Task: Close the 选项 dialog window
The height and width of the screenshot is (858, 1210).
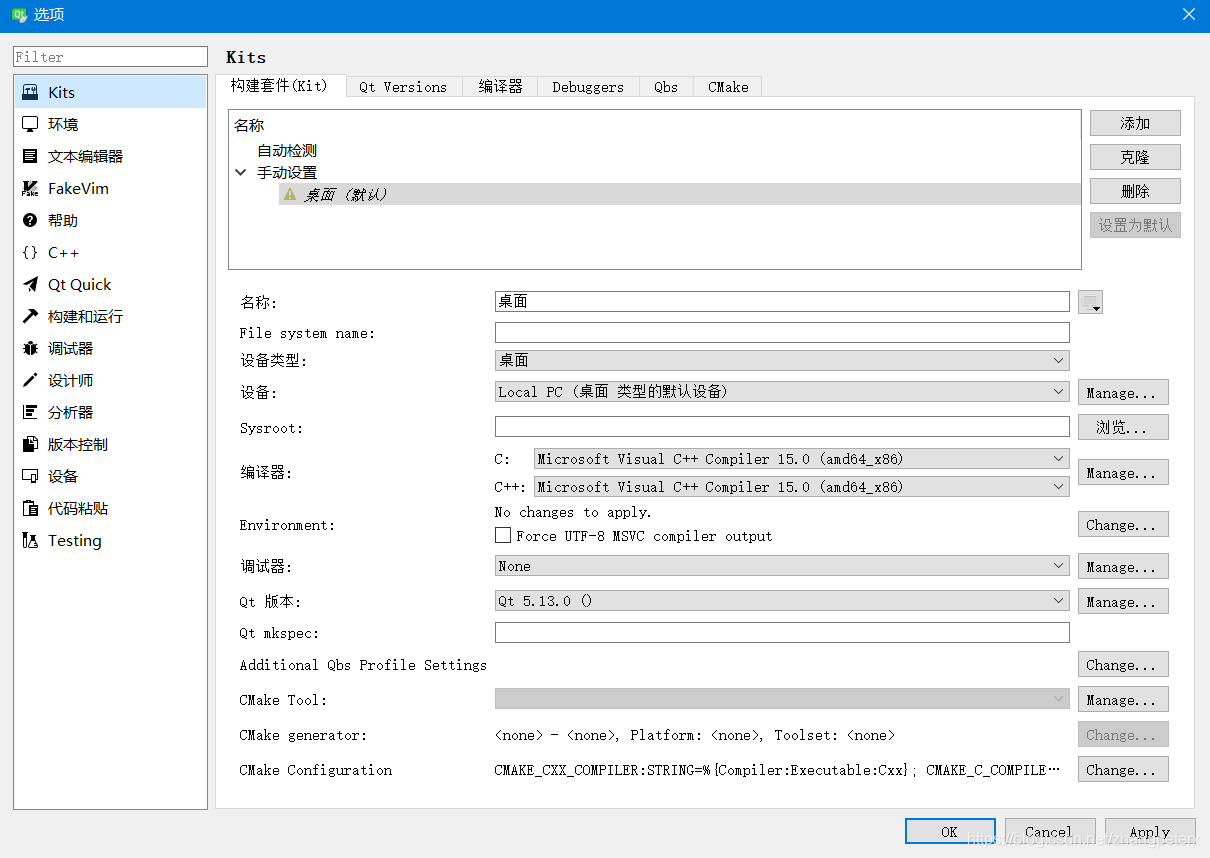Action: 1188,15
